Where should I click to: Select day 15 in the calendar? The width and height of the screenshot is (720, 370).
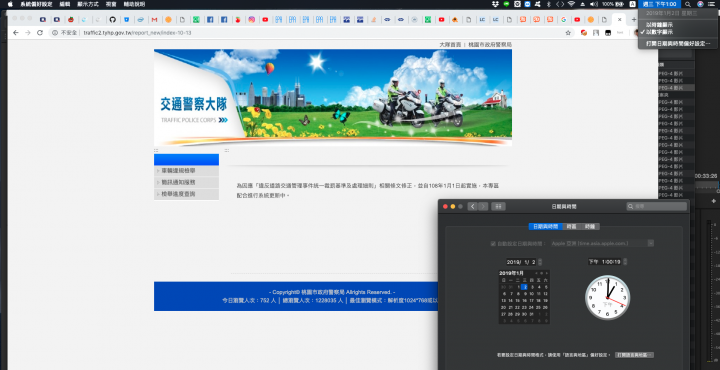pos(518,301)
